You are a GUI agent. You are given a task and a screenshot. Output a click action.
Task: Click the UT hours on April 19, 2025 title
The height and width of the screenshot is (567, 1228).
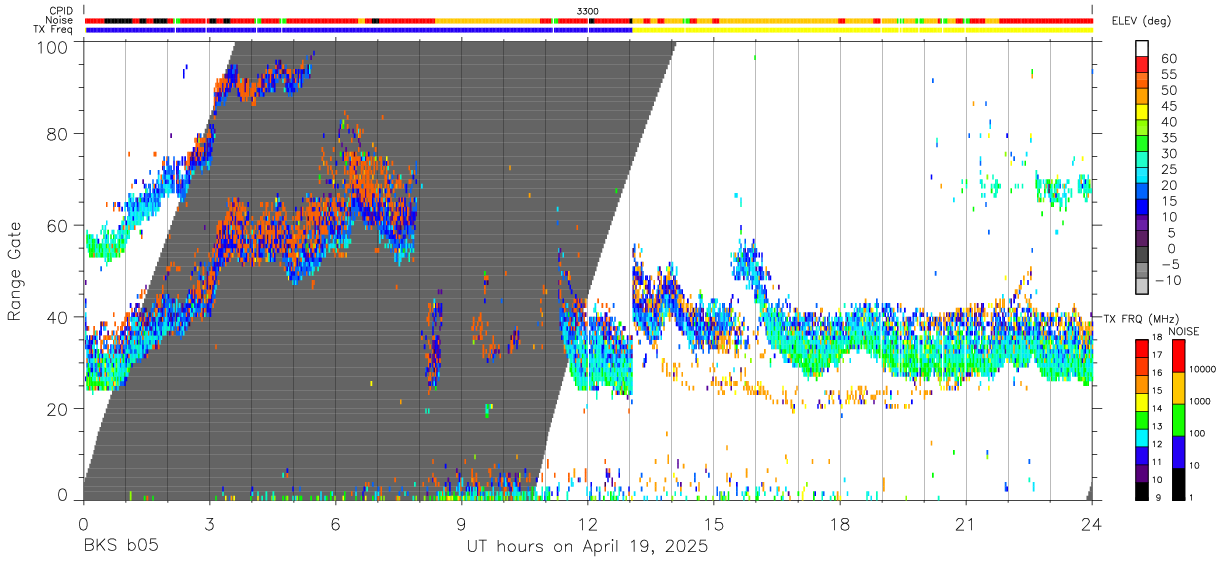[587, 547]
